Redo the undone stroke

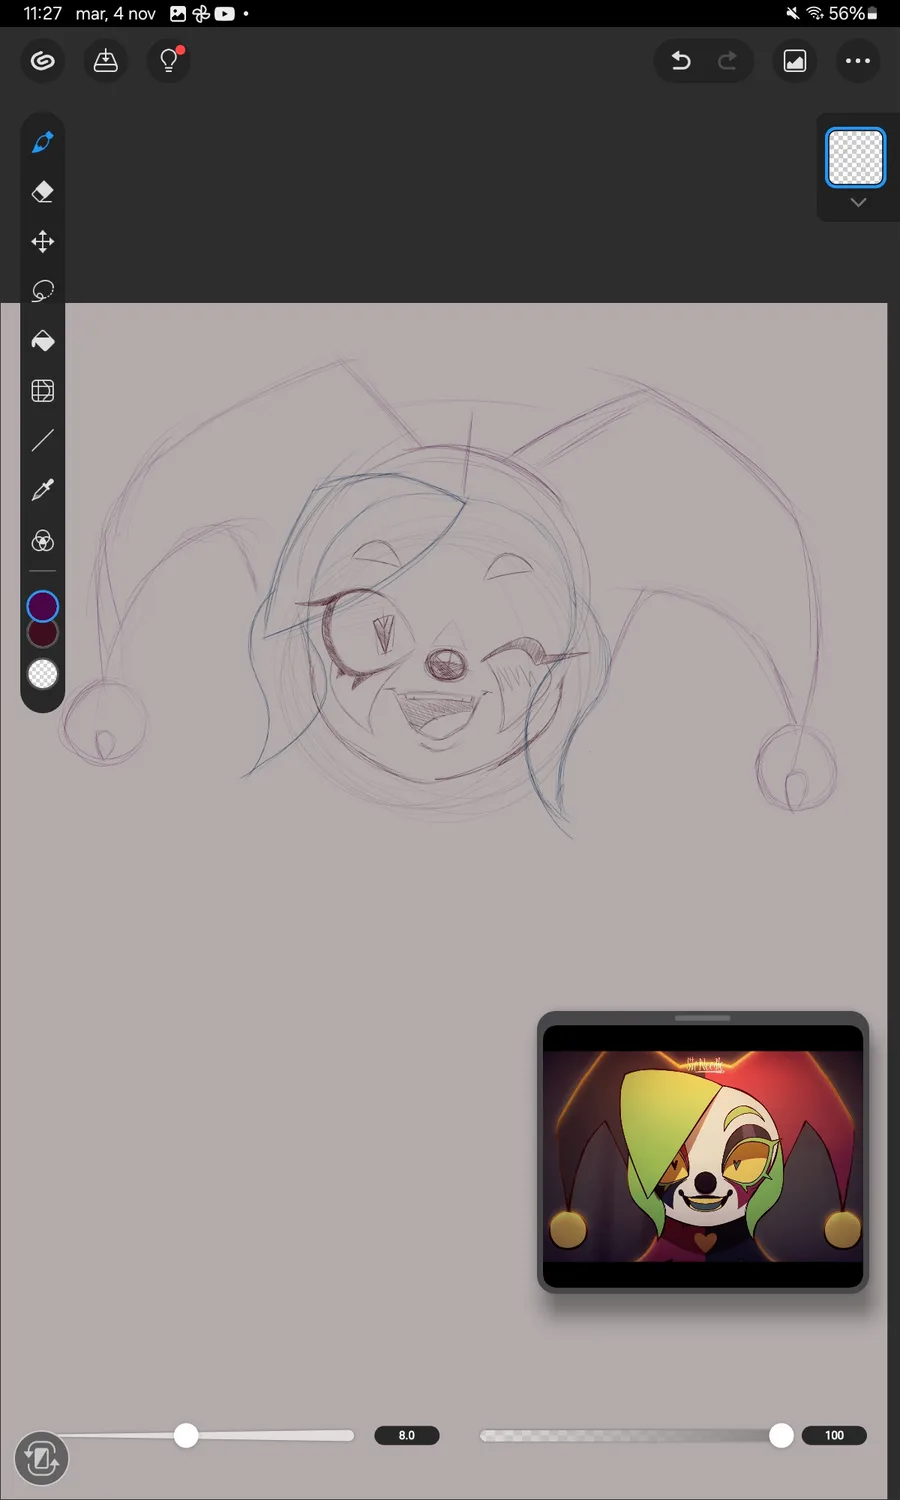(728, 61)
